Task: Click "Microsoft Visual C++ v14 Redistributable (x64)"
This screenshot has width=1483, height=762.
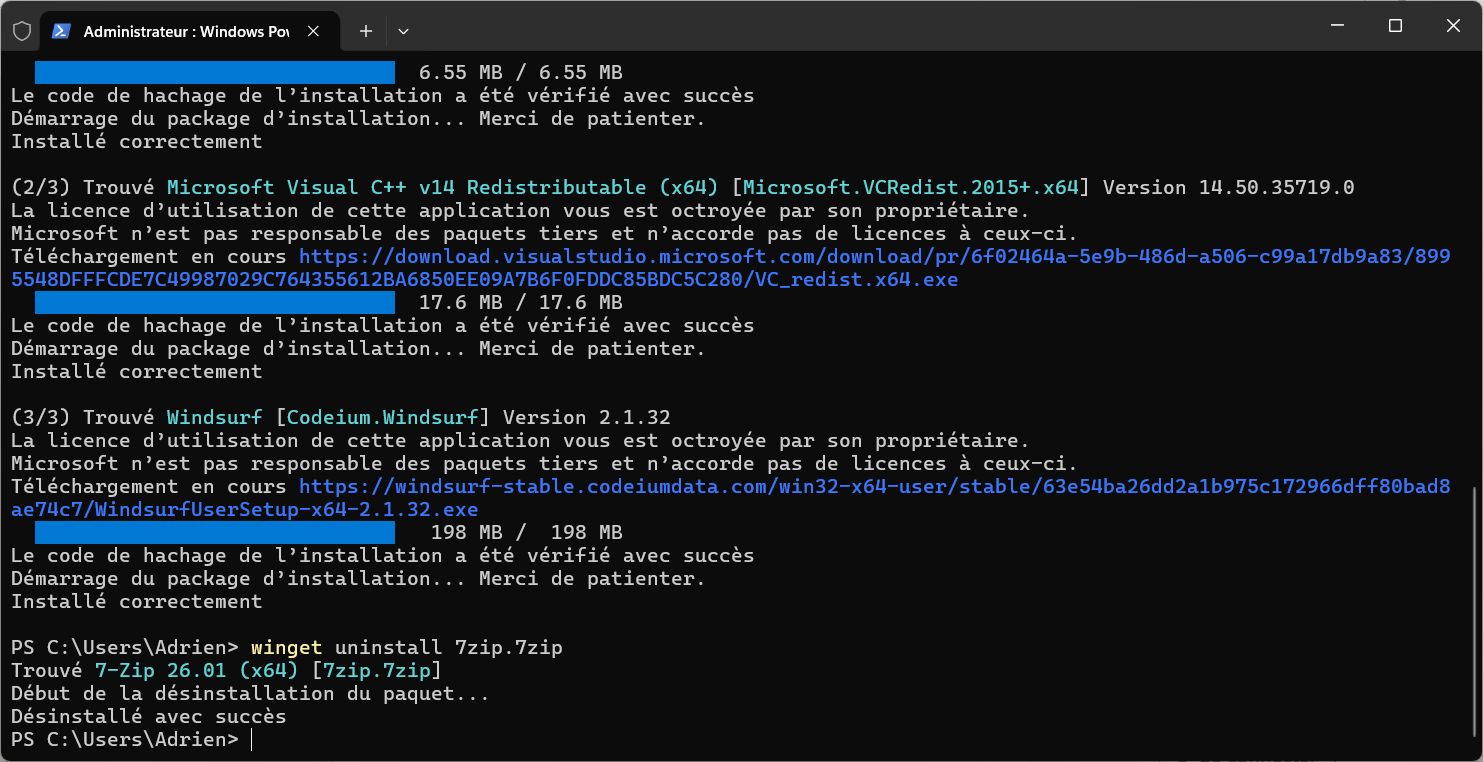Action: (443, 187)
